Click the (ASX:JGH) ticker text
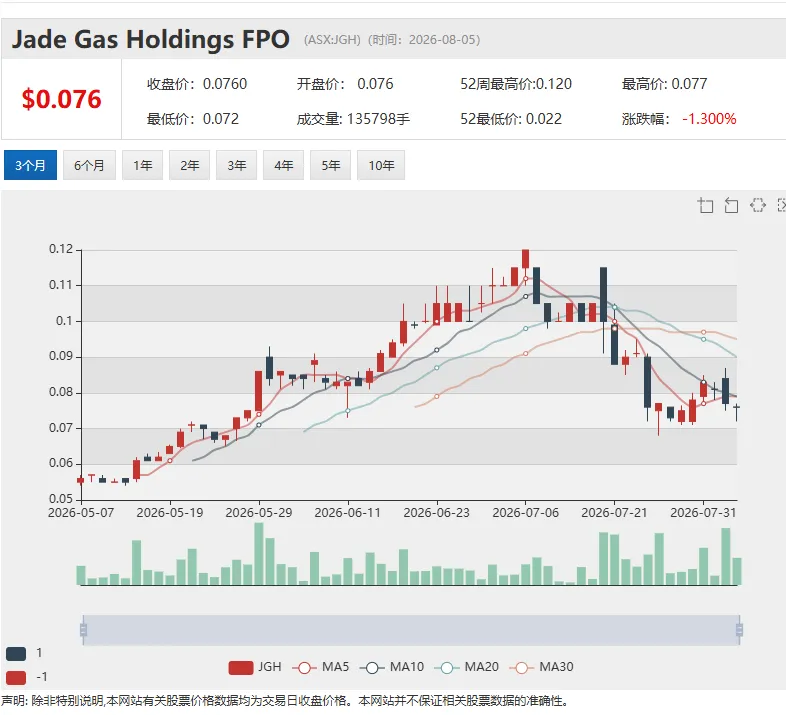The image size is (786, 715). (332, 40)
